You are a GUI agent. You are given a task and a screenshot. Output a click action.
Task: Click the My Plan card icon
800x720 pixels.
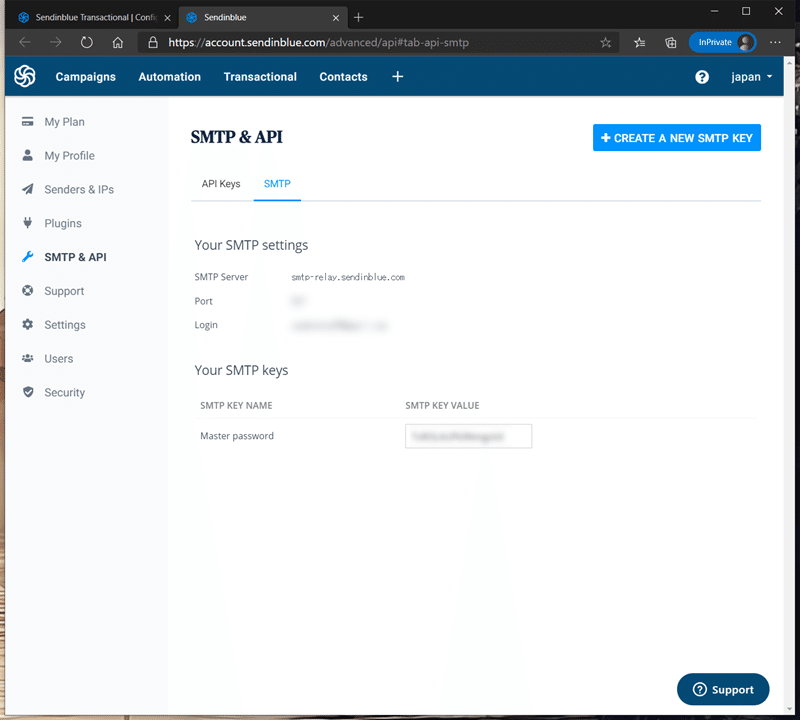pyautogui.click(x=28, y=121)
